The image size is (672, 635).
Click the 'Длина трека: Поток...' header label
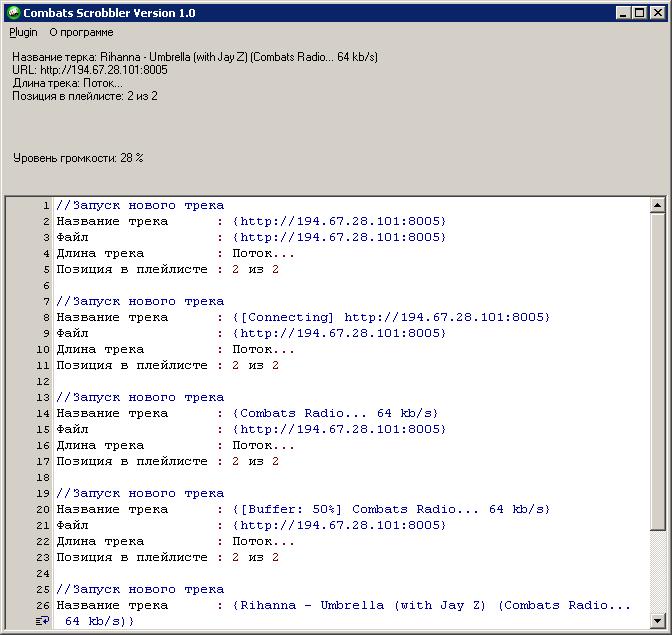67,83
